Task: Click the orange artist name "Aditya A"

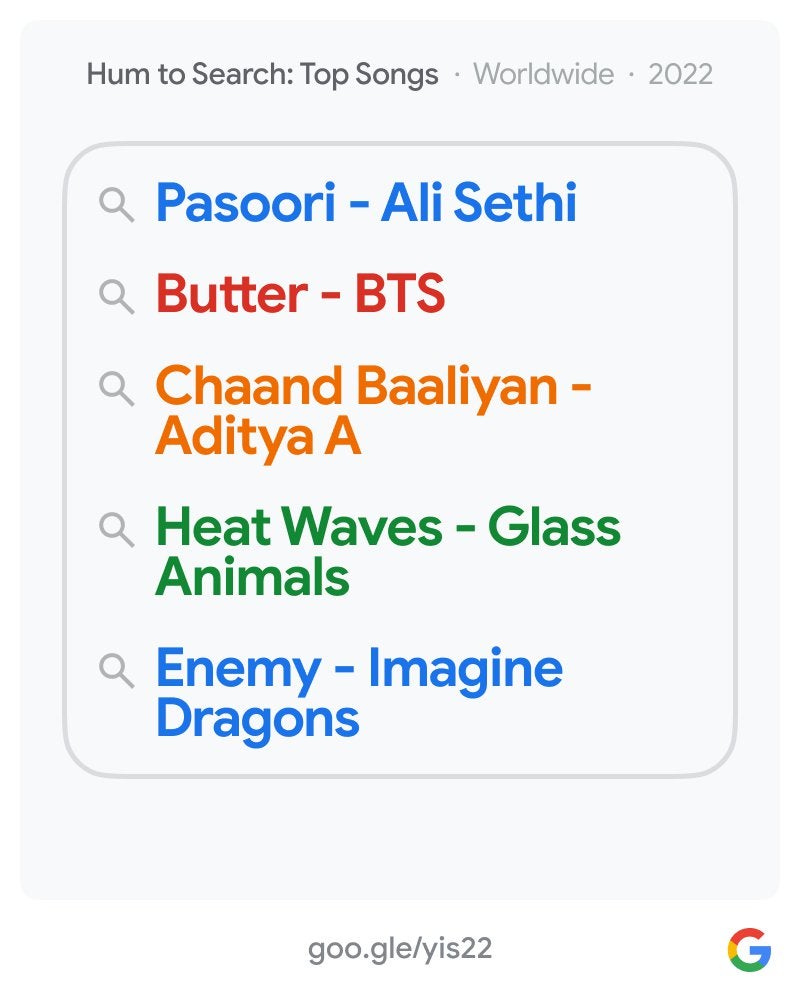Action: pos(257,436)
